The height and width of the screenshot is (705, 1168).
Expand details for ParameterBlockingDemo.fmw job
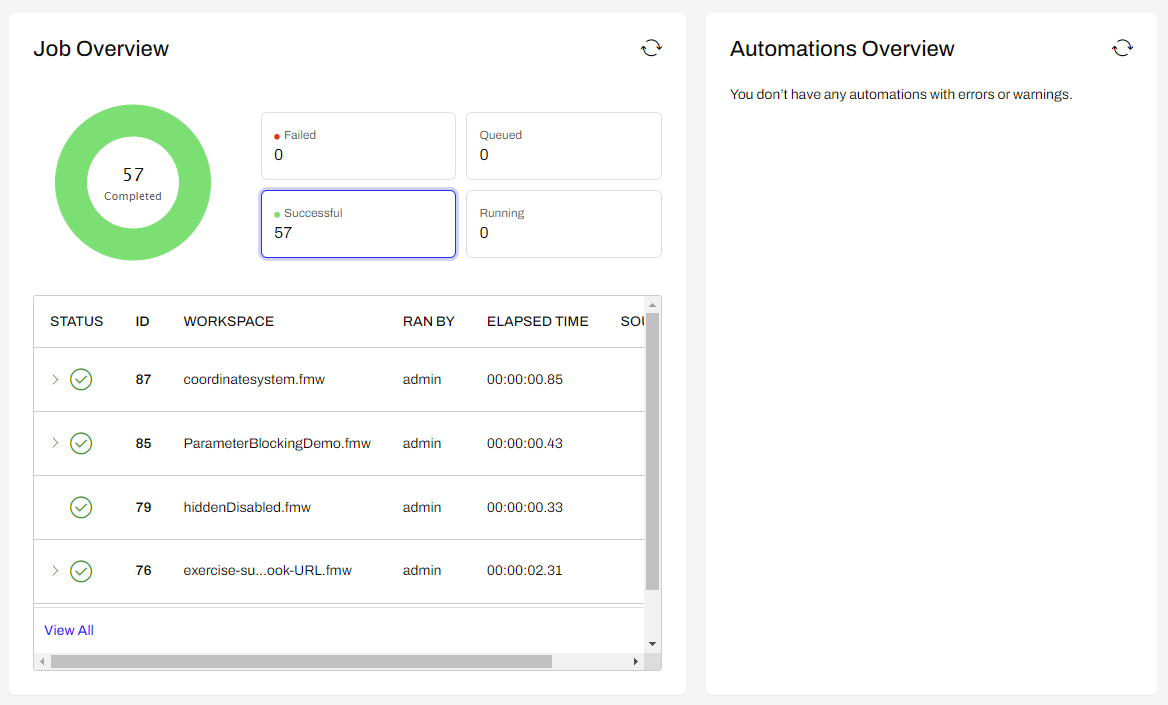point(56,443)
